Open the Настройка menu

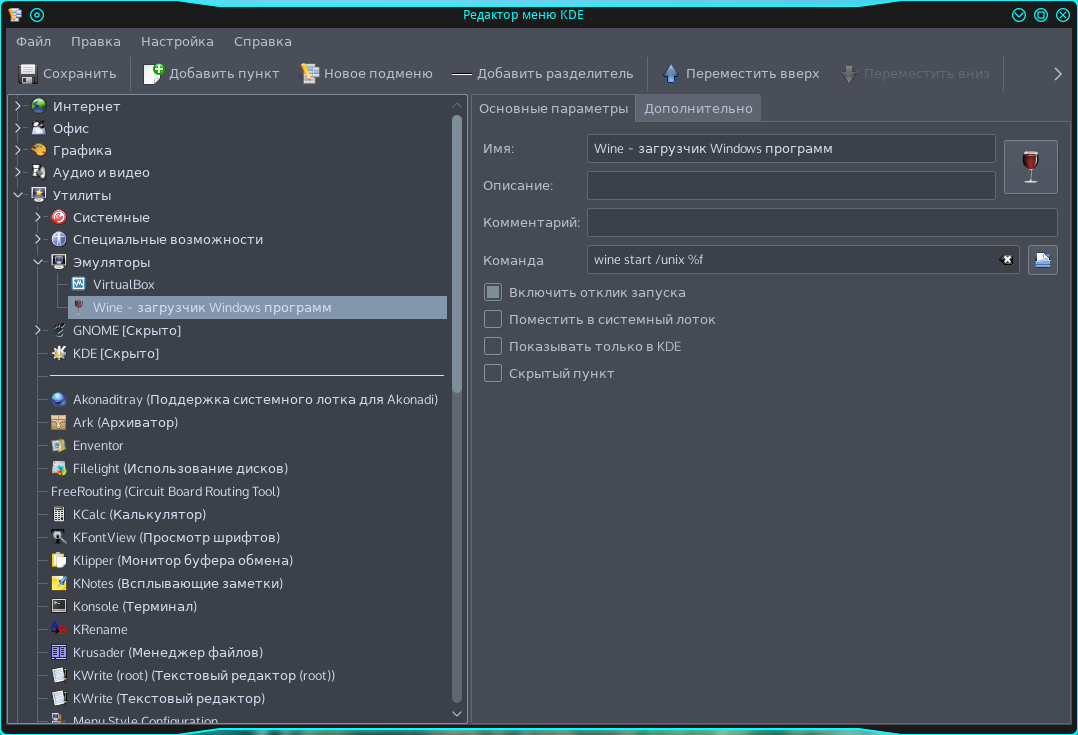pos(177,41)
